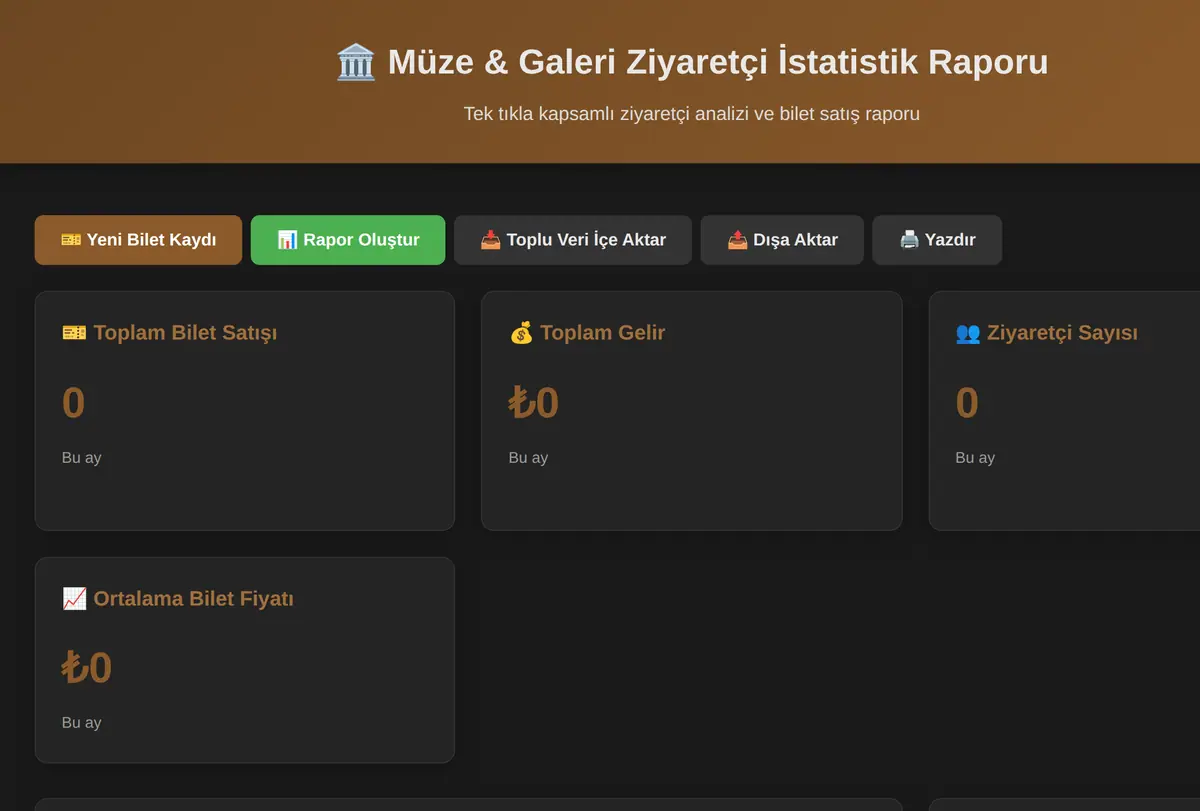This screenshot has width=1200, height=811.
Task: Click the Yazdır print button
Action: [937, 240]
